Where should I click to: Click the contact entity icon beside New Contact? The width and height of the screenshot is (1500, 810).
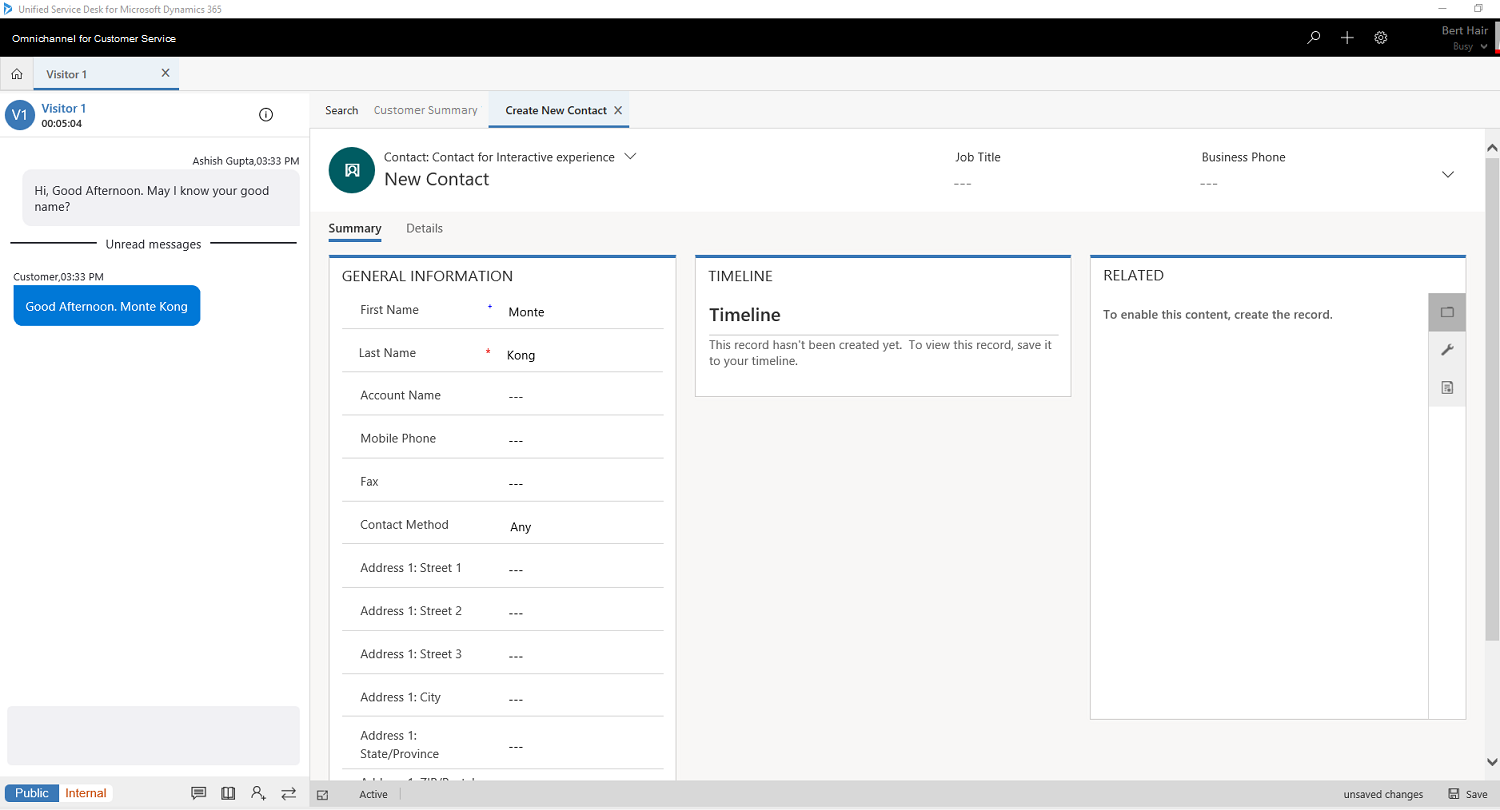click(351, 170)
